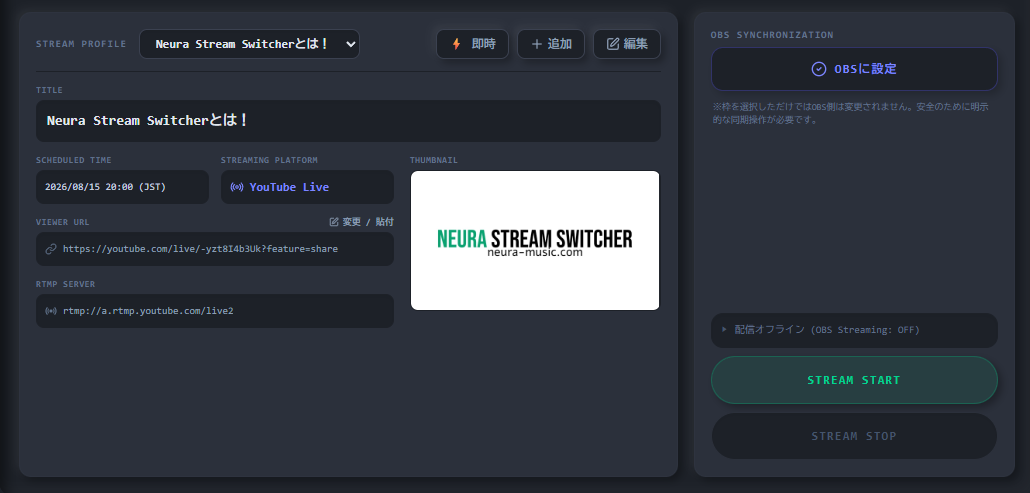This screenshot has width=1030, height=493.
Task: Click the 変更 / 貼付 link above Viewer URL
Action: point(361,222)
